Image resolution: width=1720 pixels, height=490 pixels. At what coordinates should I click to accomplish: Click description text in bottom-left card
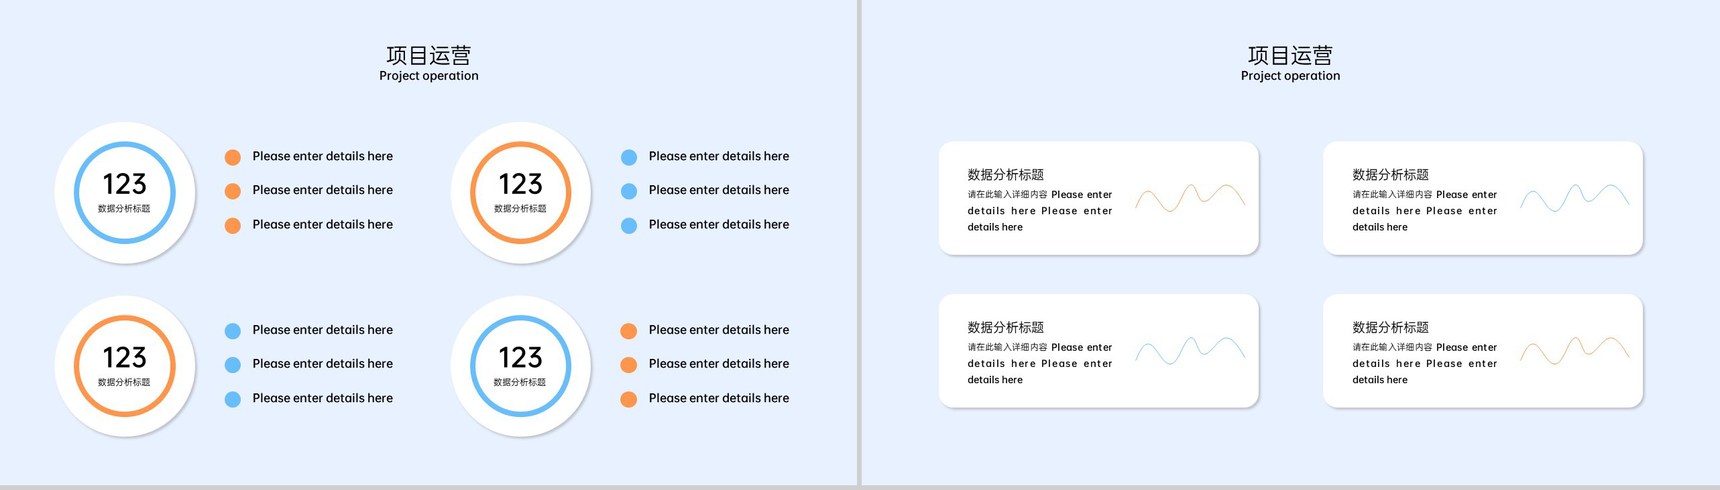tap(1040, 364)
